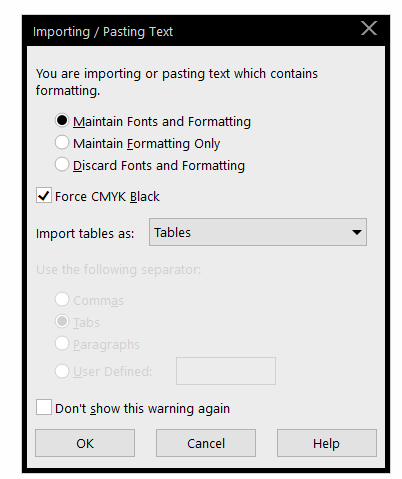Open Help for this dialog

pos(327,443)
